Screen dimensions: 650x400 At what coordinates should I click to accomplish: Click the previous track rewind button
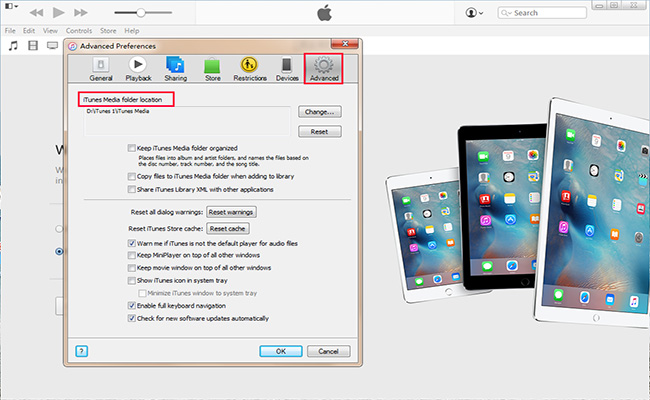point(36,13)
